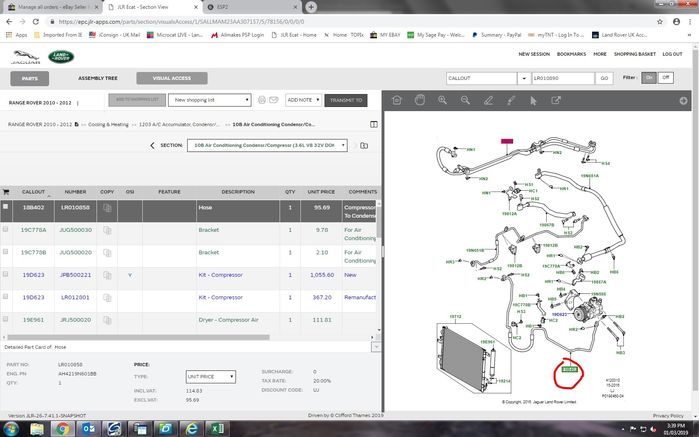The image size is (699, 437).
Task: Open the ADD NOTE dropdown
Action: click(303, 100)
